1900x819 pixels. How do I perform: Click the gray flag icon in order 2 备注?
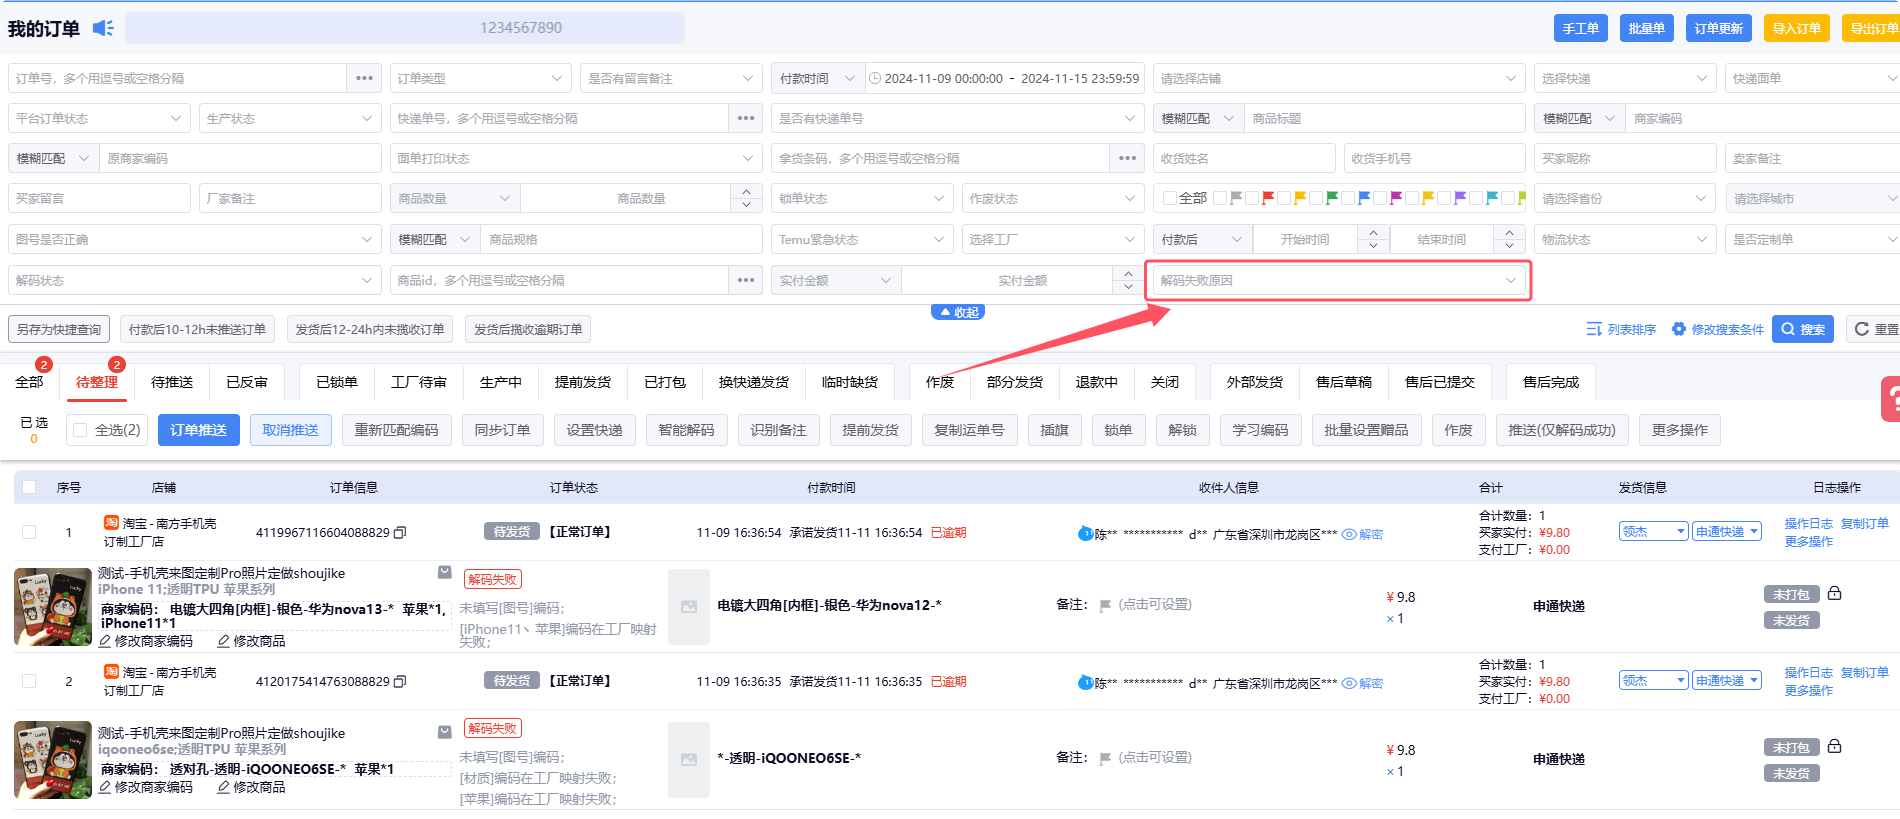(1105, 758)
